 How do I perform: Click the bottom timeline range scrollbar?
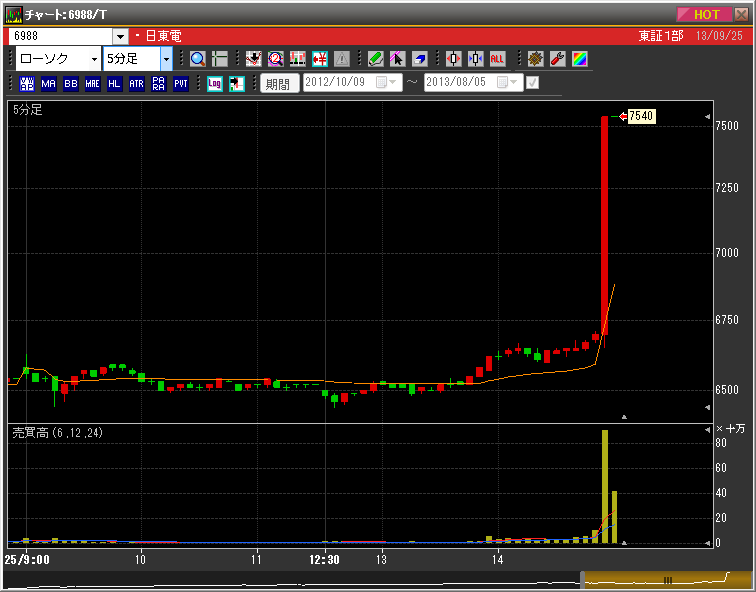(653, 579)
